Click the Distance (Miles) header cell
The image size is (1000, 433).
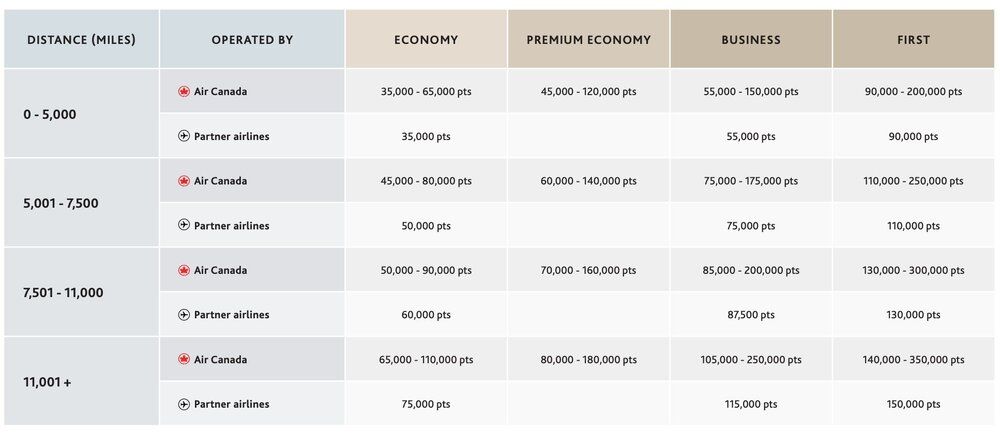coord(81,40)
